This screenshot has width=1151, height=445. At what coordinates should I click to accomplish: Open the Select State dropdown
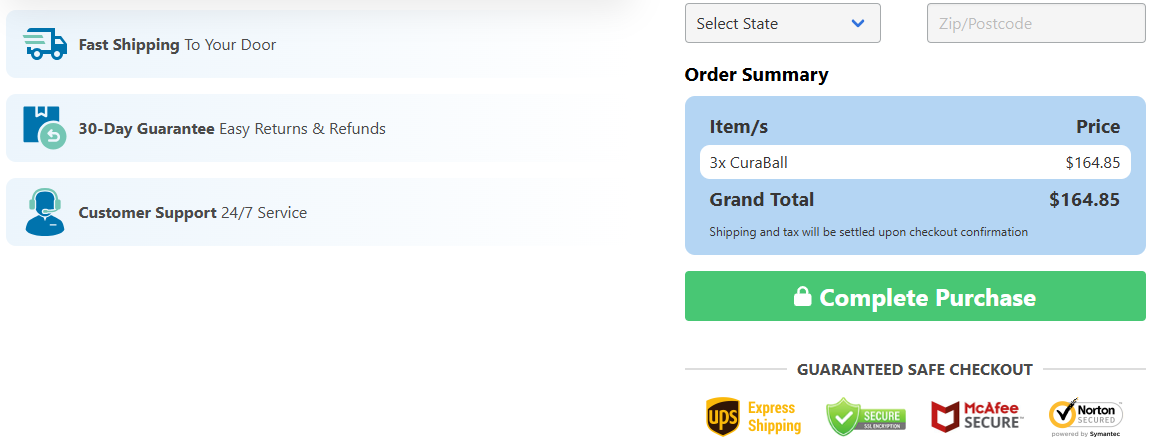point(783,23)
